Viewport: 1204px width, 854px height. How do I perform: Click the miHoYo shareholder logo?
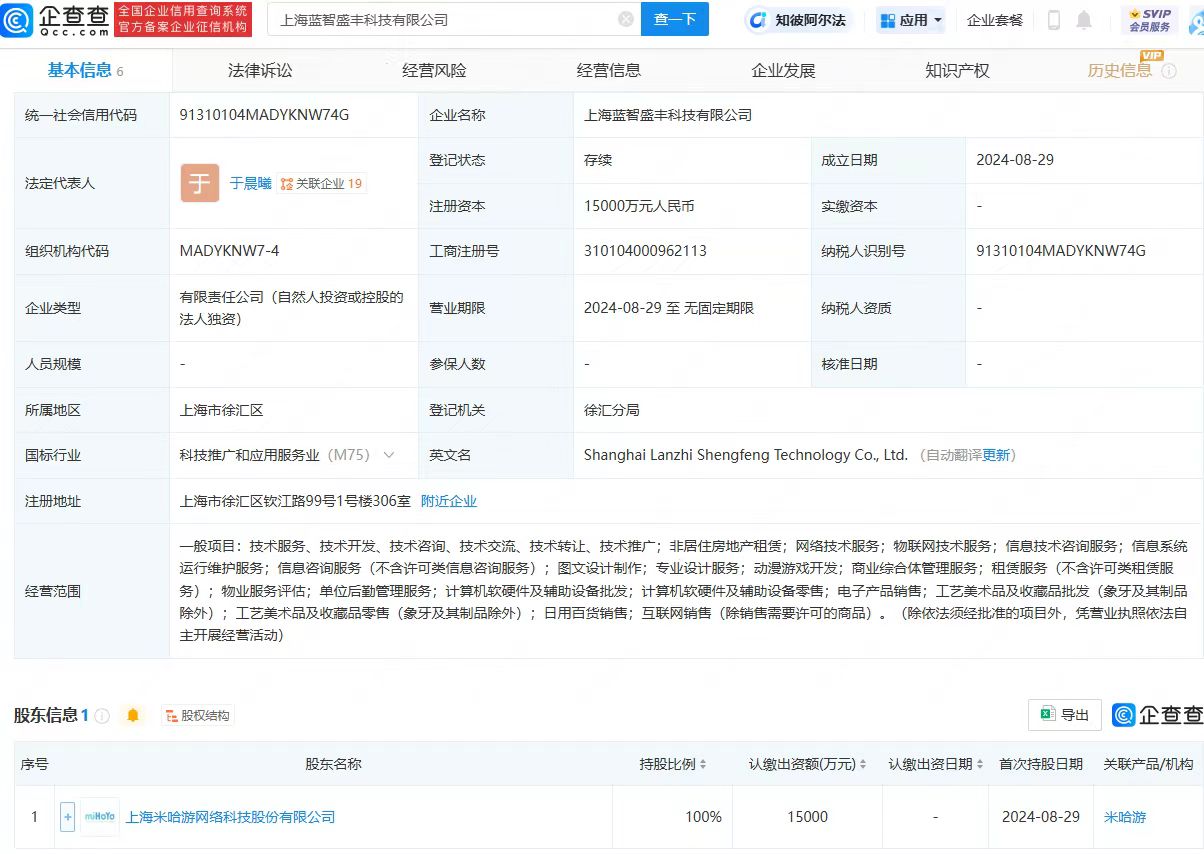[100, 817]
